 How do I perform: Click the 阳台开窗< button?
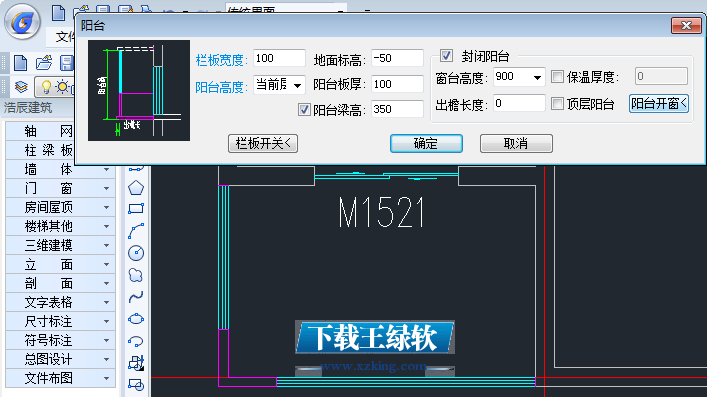point(659,104)
